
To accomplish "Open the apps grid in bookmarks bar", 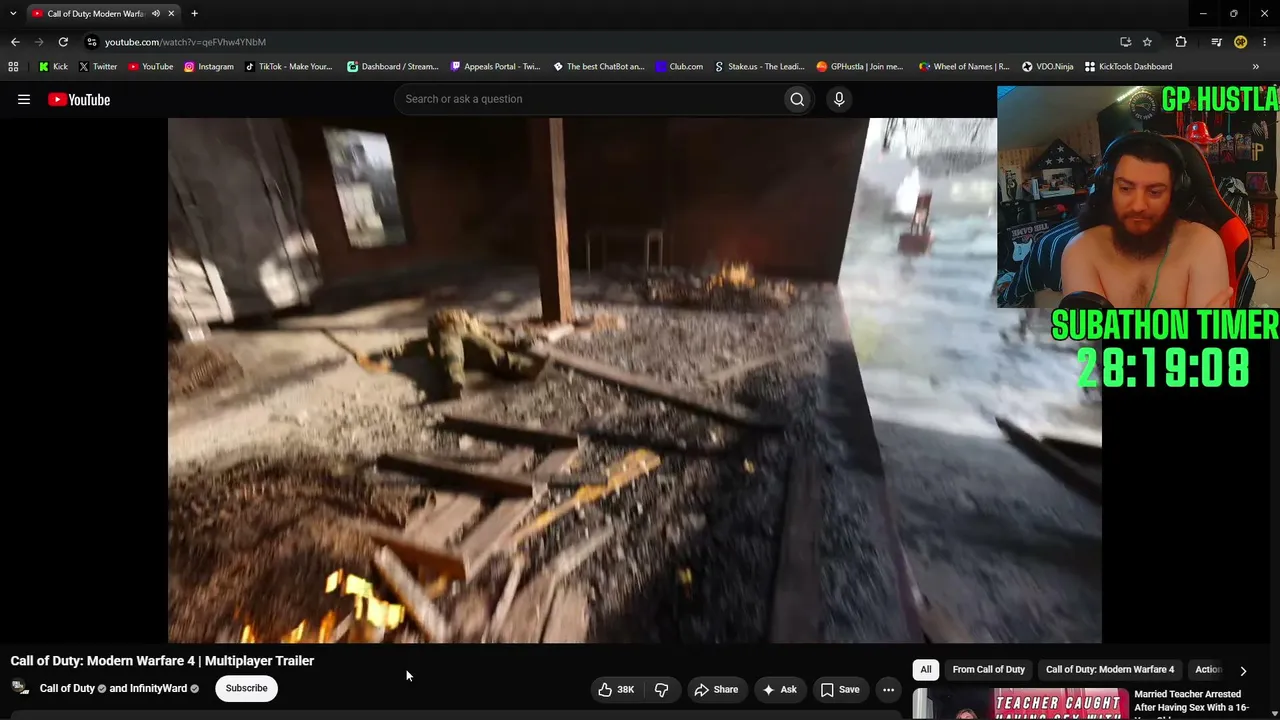I will (x=13, y=67).
